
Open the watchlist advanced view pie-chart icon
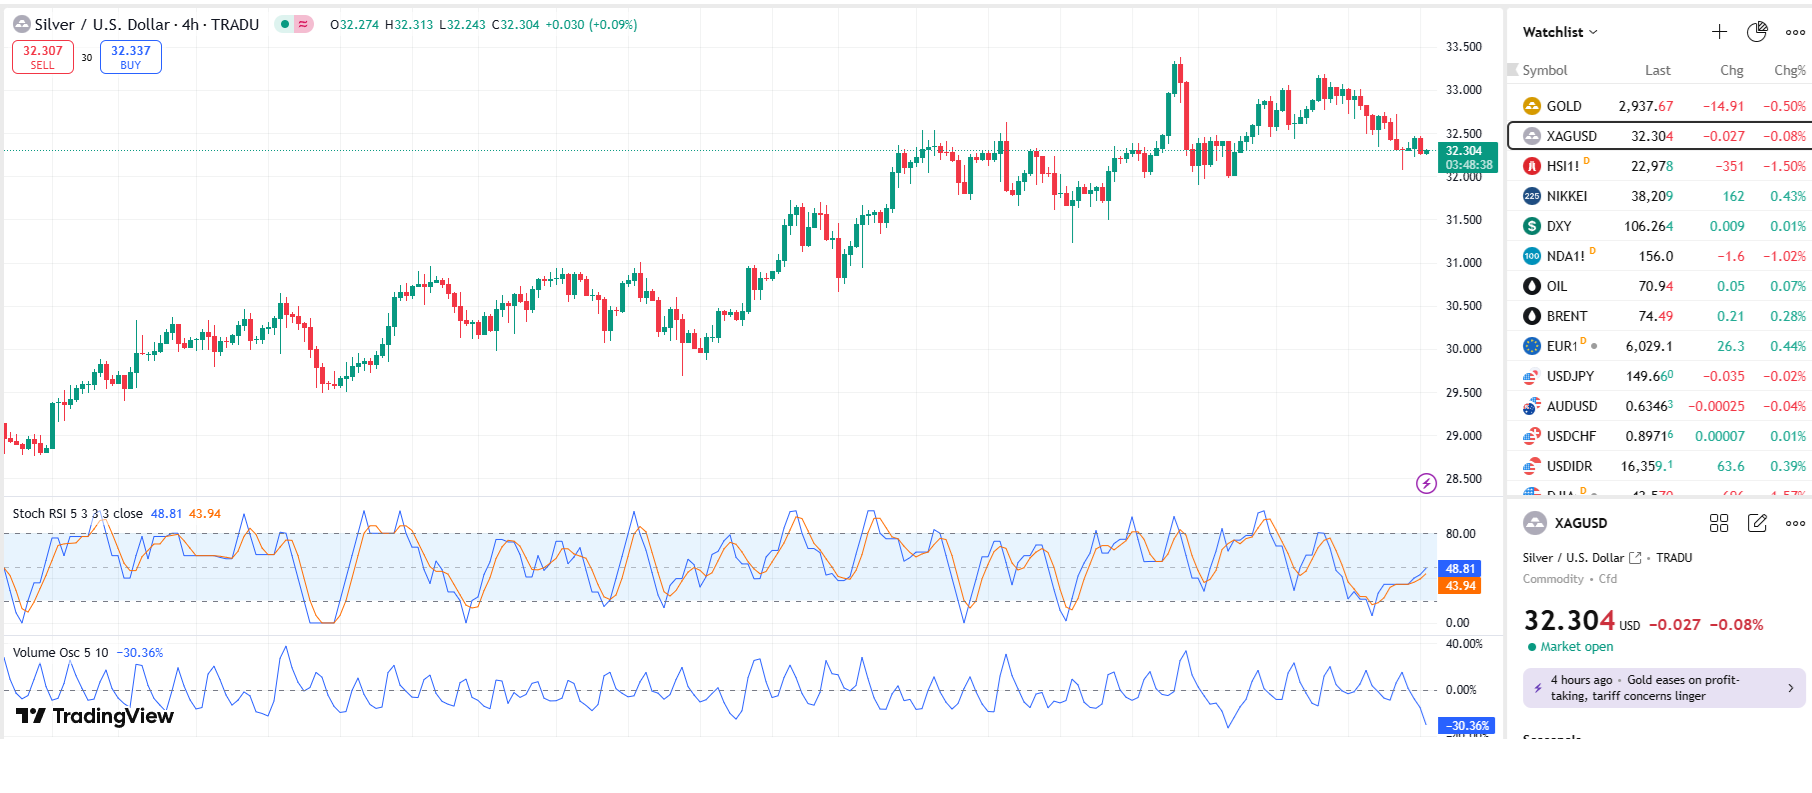click(1757, 32)
